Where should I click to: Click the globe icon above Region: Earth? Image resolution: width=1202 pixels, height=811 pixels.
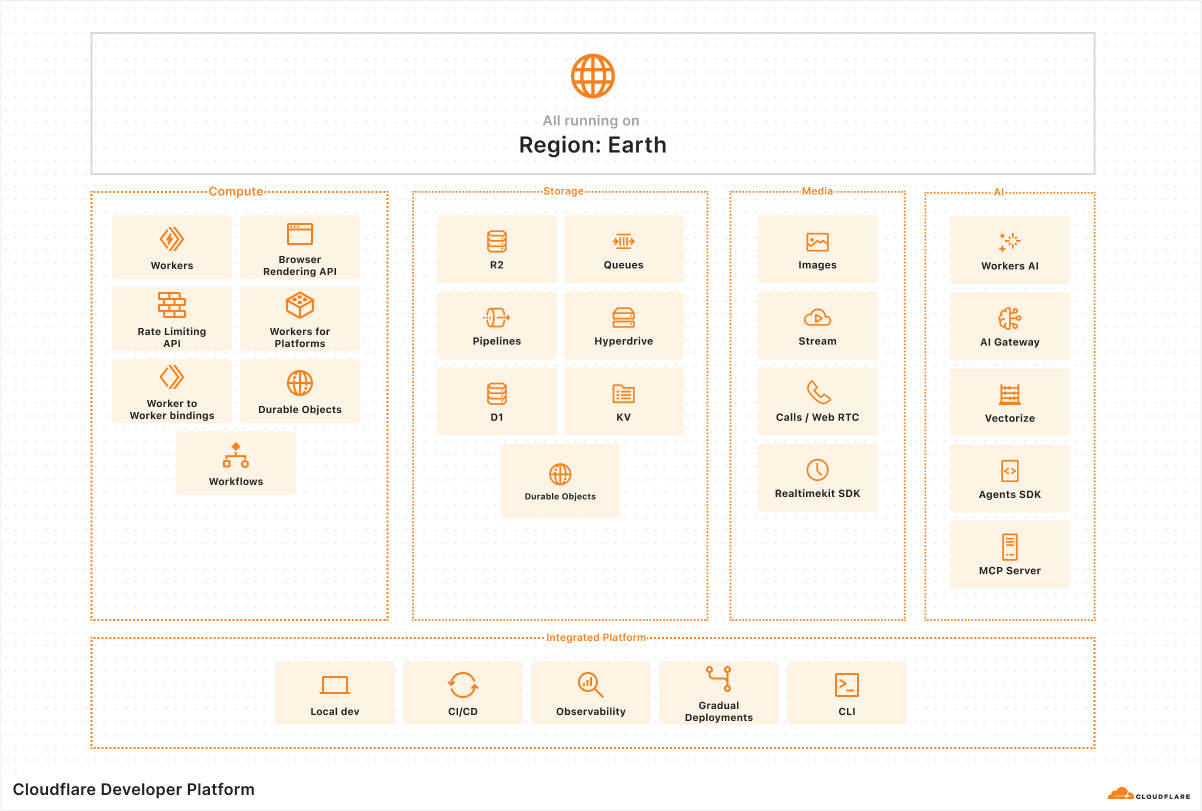click(593, 76)
